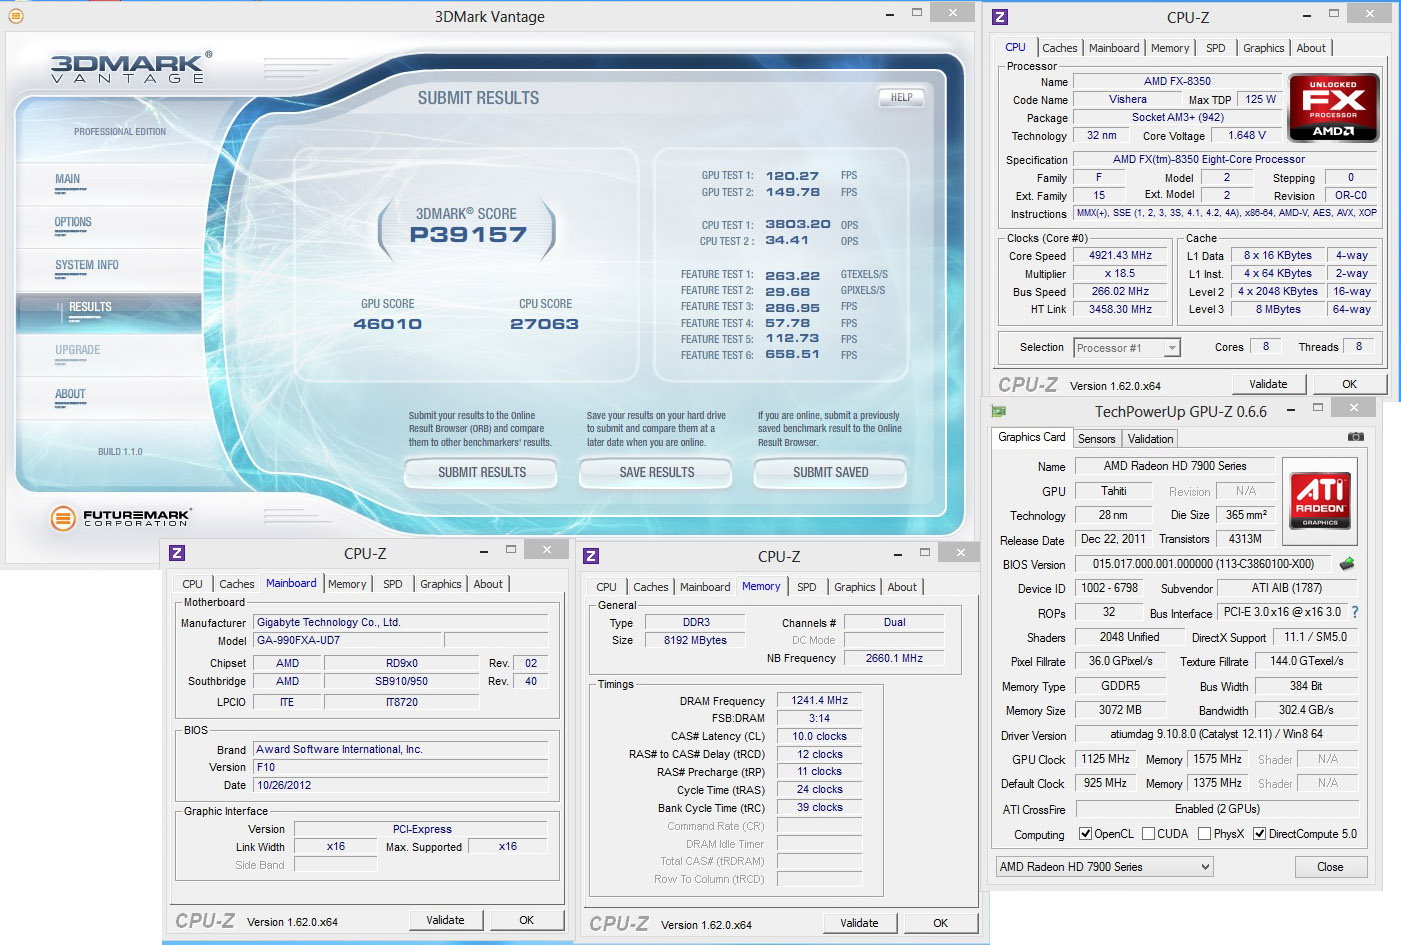This screenshot has width=1401, height=945.
Task: Click the purple Z icon of the Mainboard CPU-Z window
Action: pyautogui.click(x=177, y=553)
